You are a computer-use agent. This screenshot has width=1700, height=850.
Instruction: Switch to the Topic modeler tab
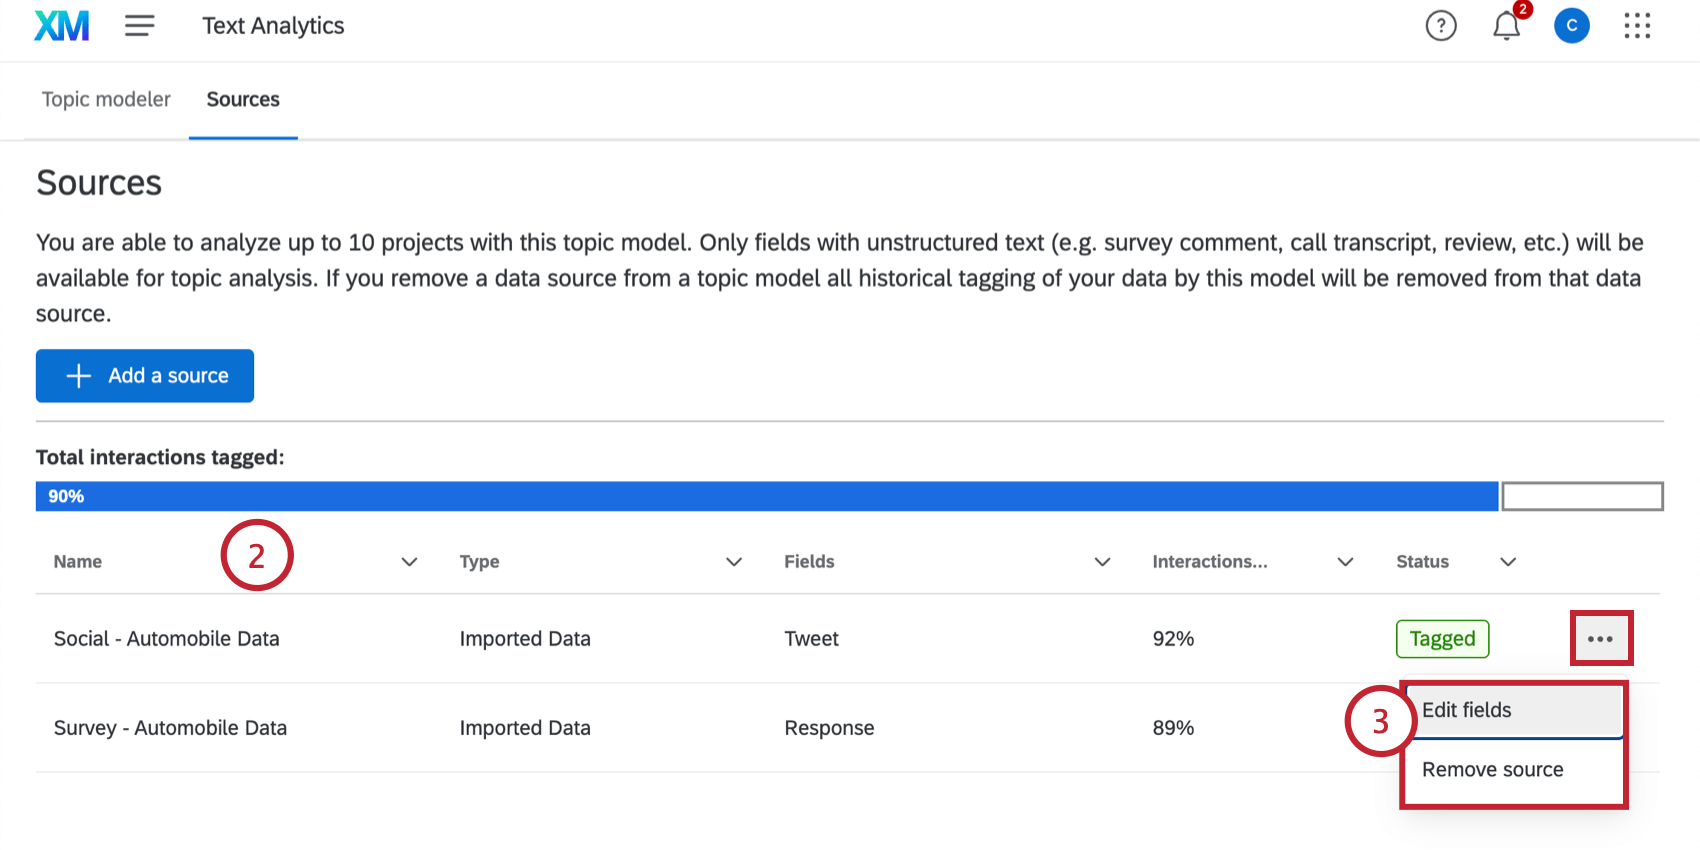click(106, 99)
